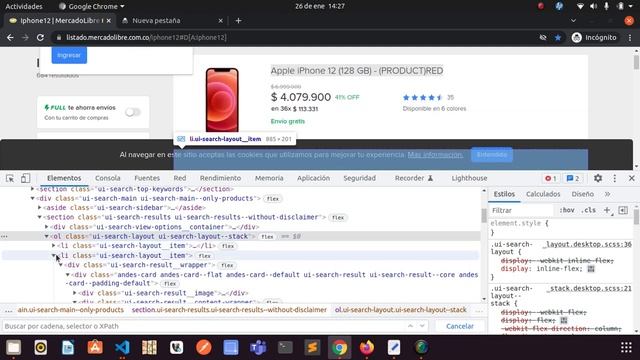Open Apple iPhone 12 (128 GB) product title

(357, 71)
